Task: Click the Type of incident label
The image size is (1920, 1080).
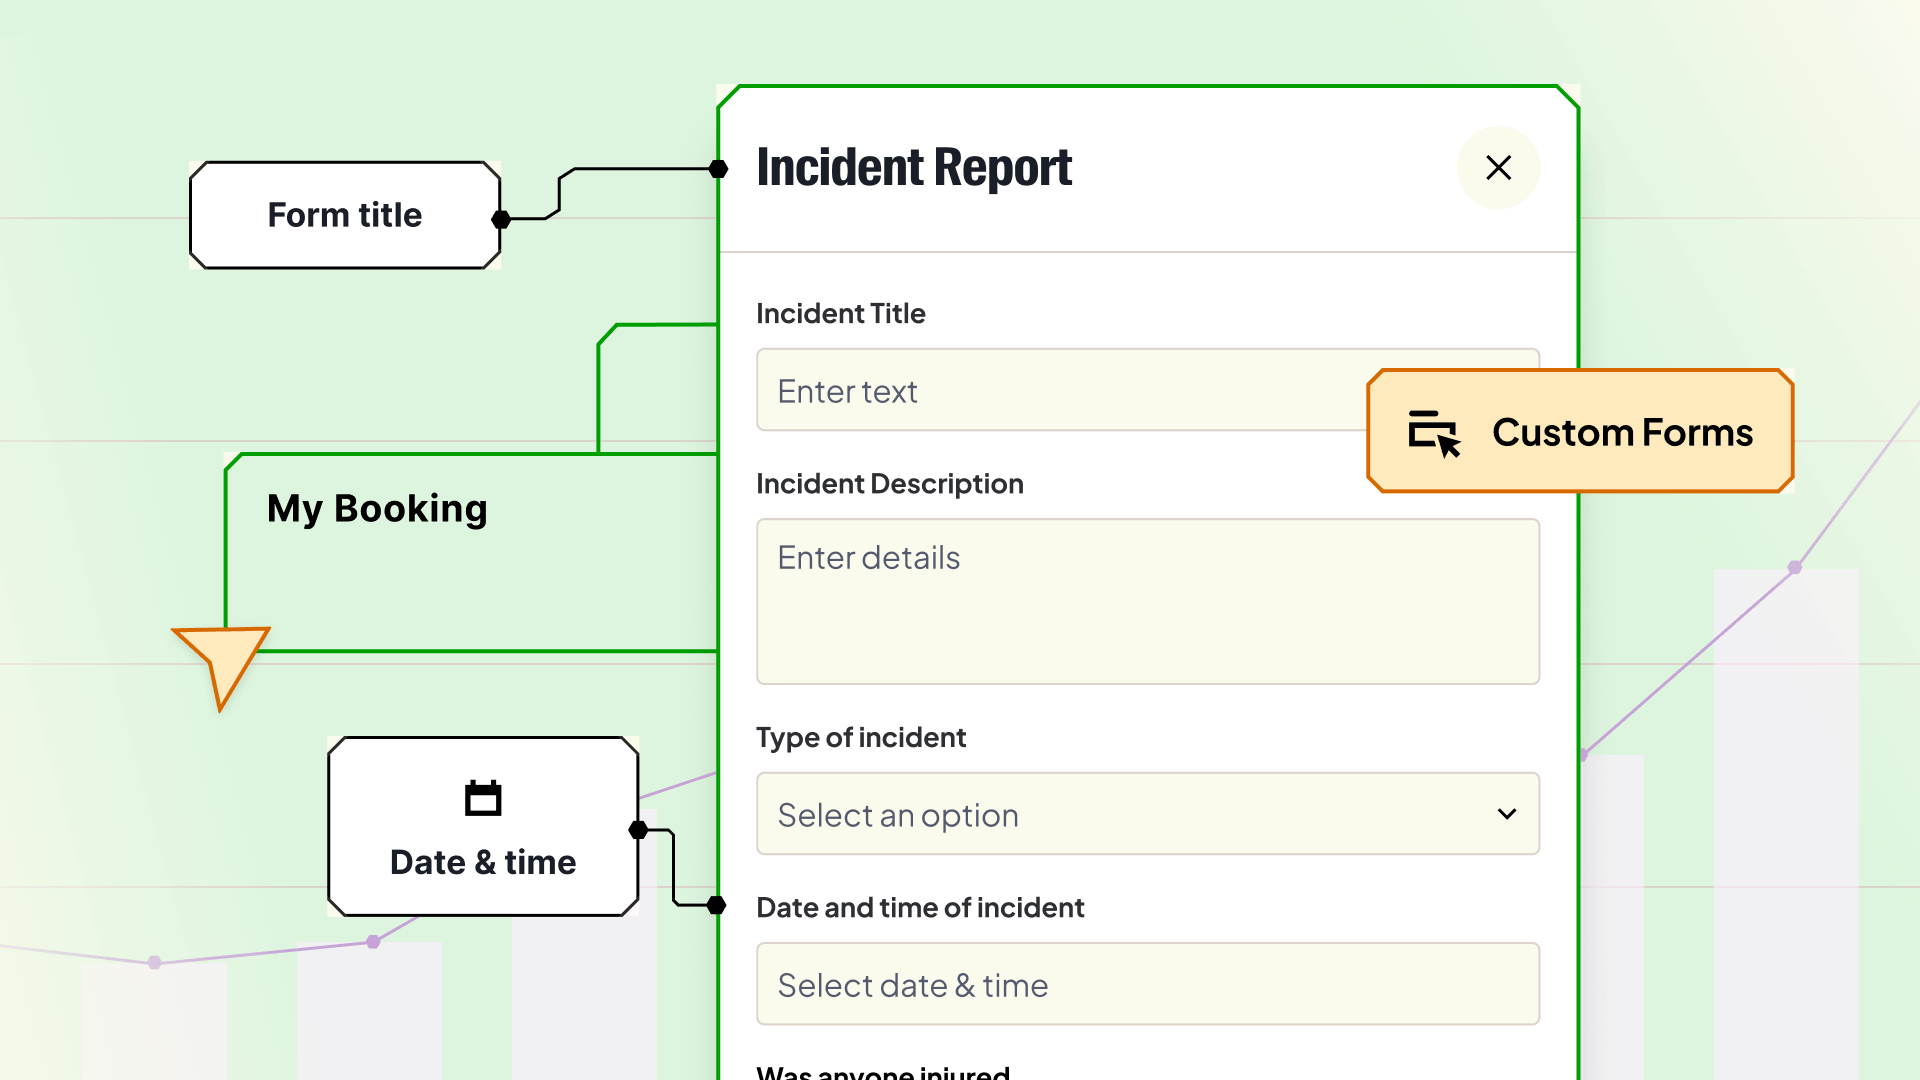Action: [x=860, y=737]
